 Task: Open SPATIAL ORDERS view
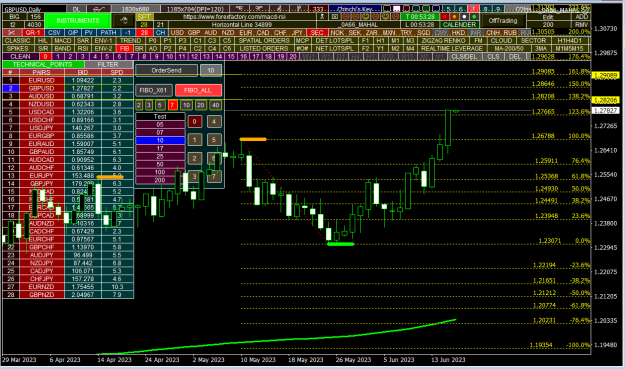(264, 41)
